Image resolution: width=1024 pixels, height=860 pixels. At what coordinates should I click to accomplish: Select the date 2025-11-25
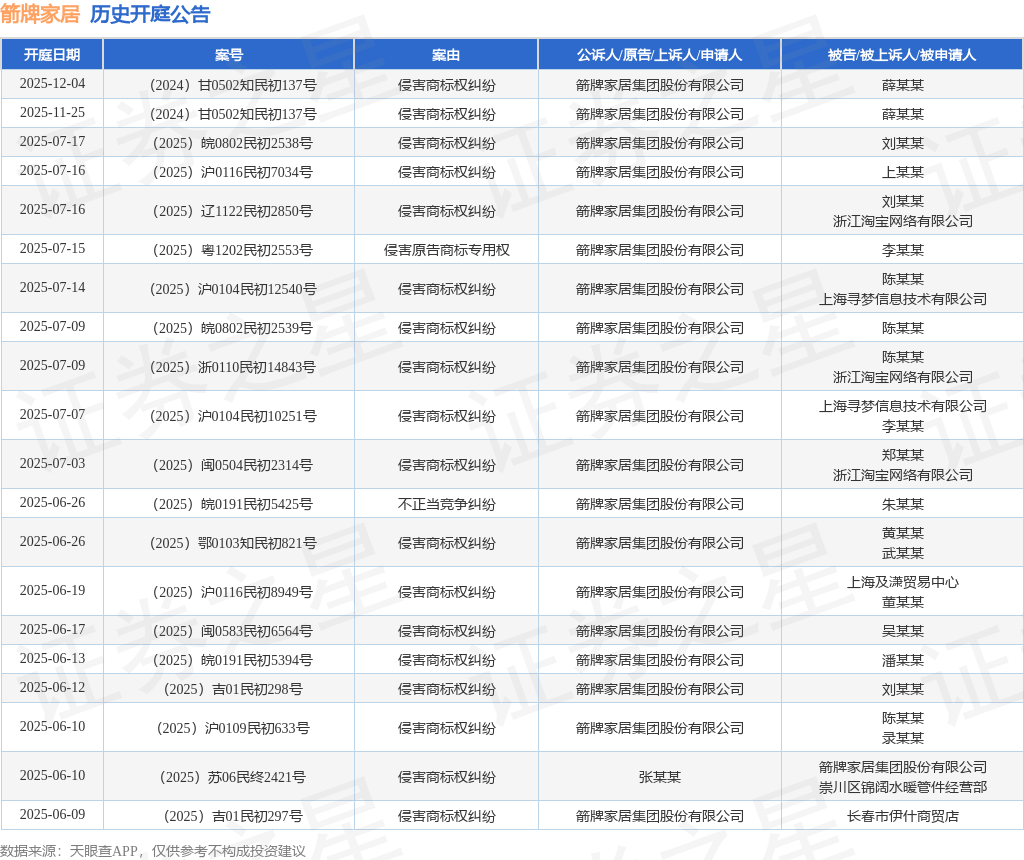coord(52,113)
